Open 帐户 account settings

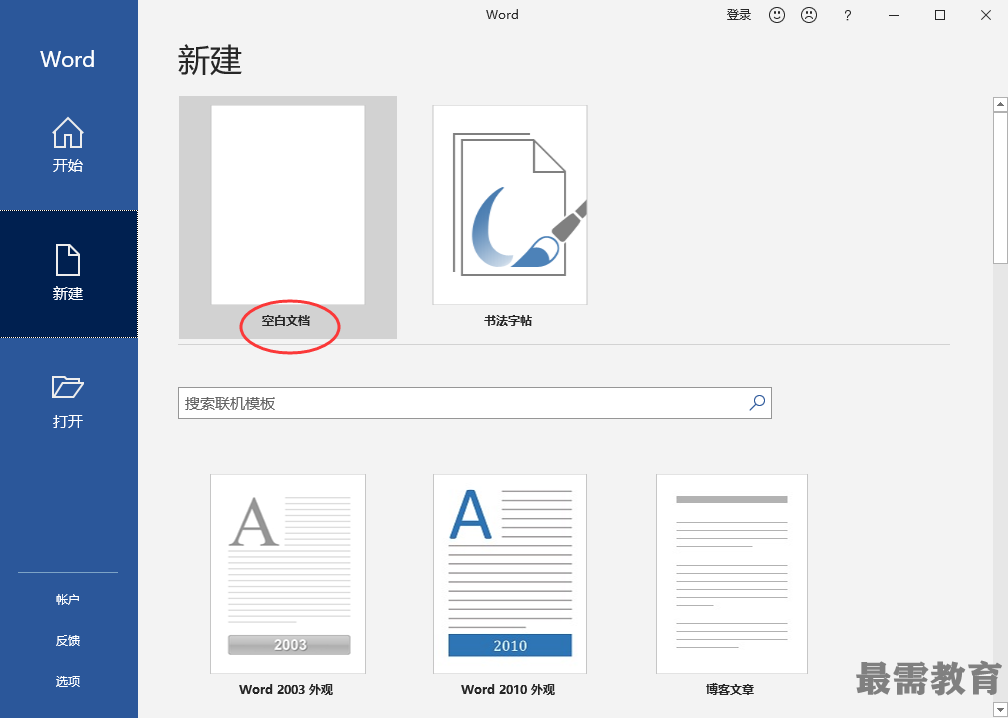click(68, 600)
